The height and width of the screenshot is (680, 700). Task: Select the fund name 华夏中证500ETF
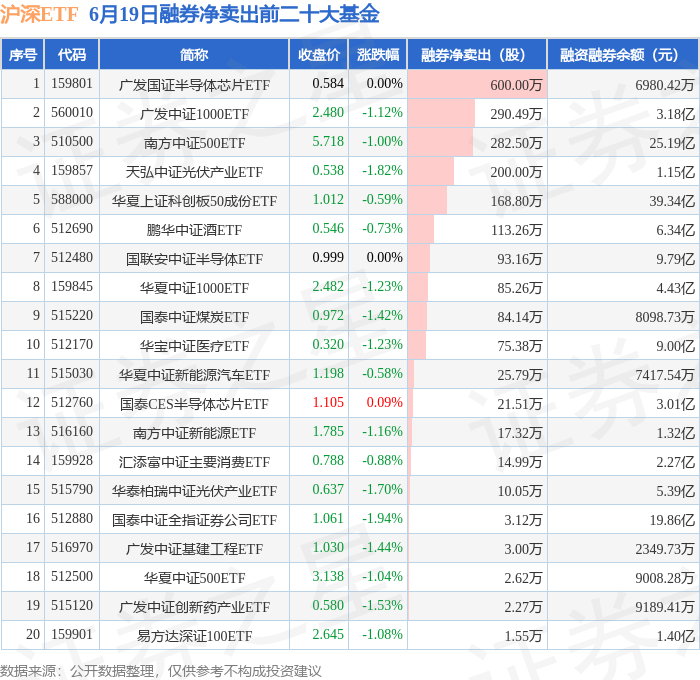pos(194,578)
